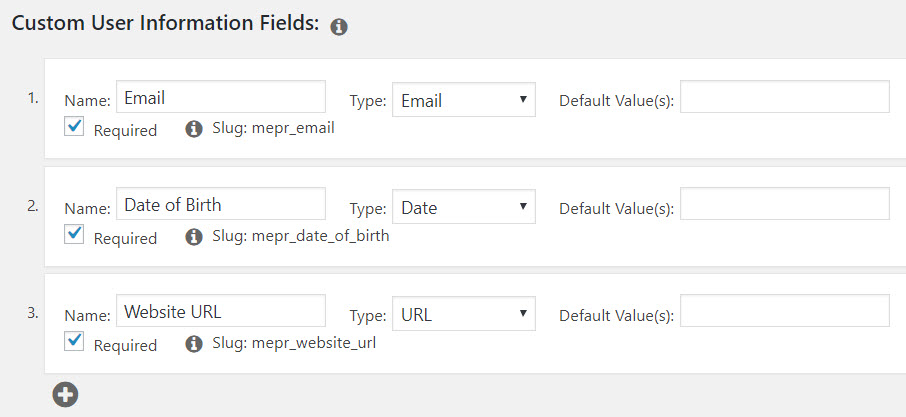
Task: Click info icon next to mepr_email slug
Action: click(x=194, y=129)
